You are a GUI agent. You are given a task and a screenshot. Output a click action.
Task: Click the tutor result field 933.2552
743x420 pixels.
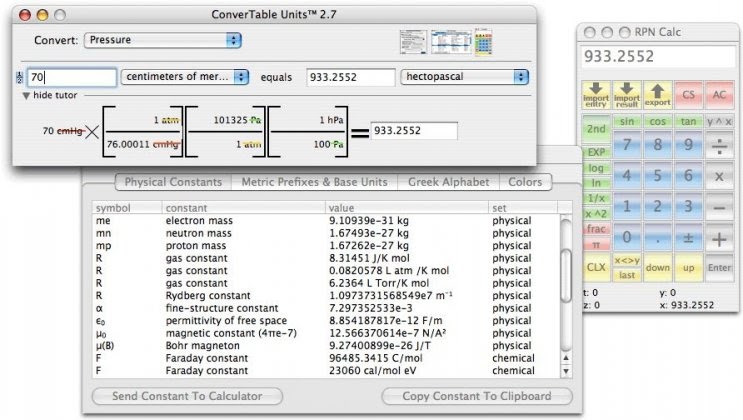tap(414, 131)
